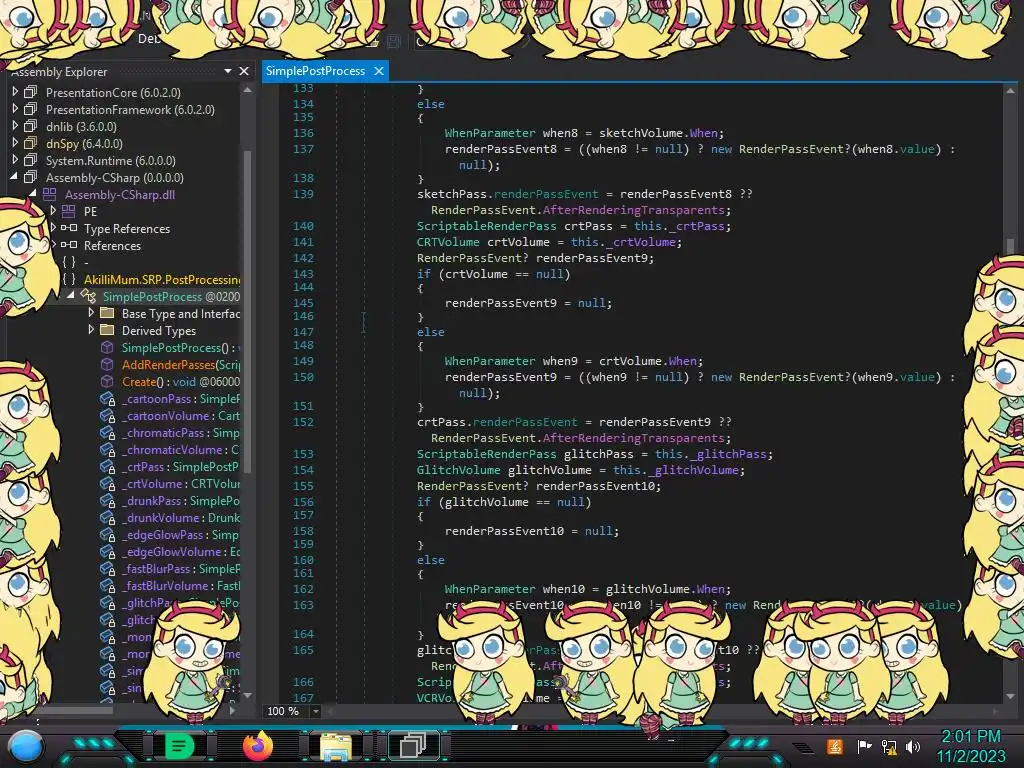The image size is (1024, 768).
Task: Open the green notes app on the taskbar
Action: click(x=180, y=746)
